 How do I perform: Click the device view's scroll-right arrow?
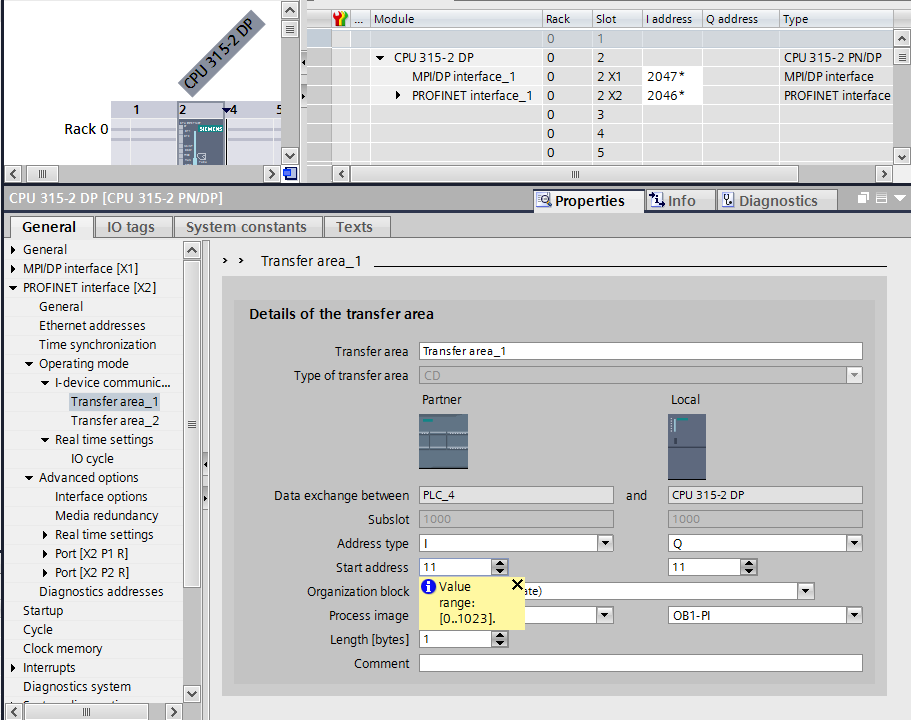pos(271,174)
